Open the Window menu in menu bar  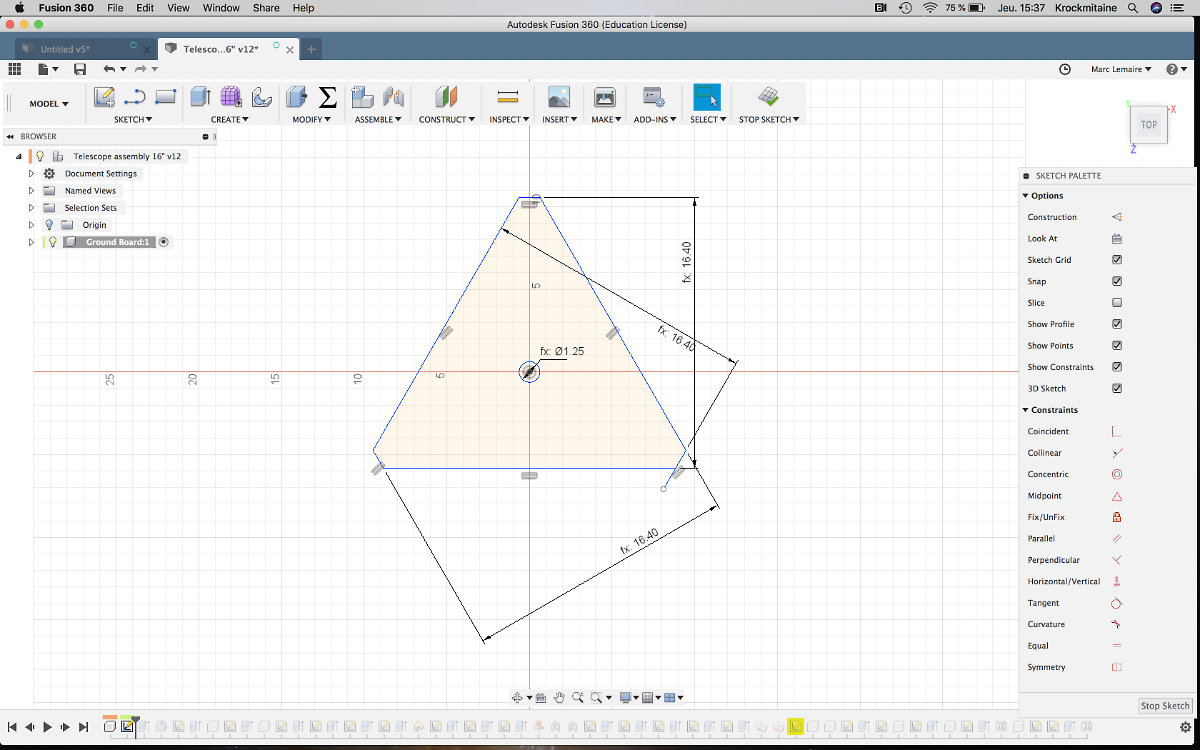221,8
